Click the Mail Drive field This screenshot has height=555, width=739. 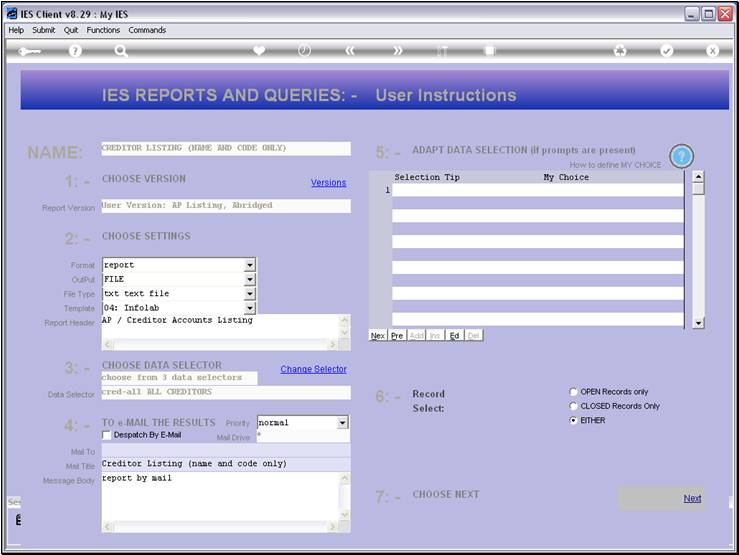tap(303, 437)
